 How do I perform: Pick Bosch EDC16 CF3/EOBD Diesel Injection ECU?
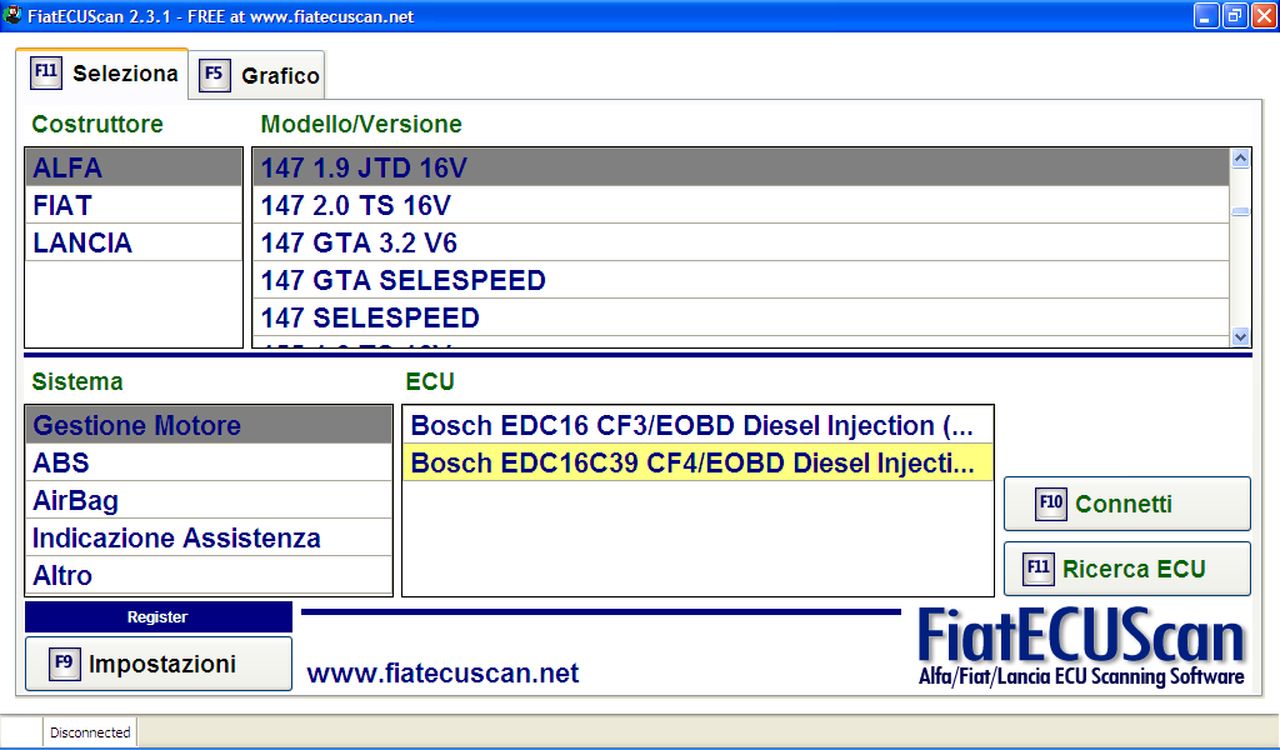pyautogui.click(x=691, y=426)
